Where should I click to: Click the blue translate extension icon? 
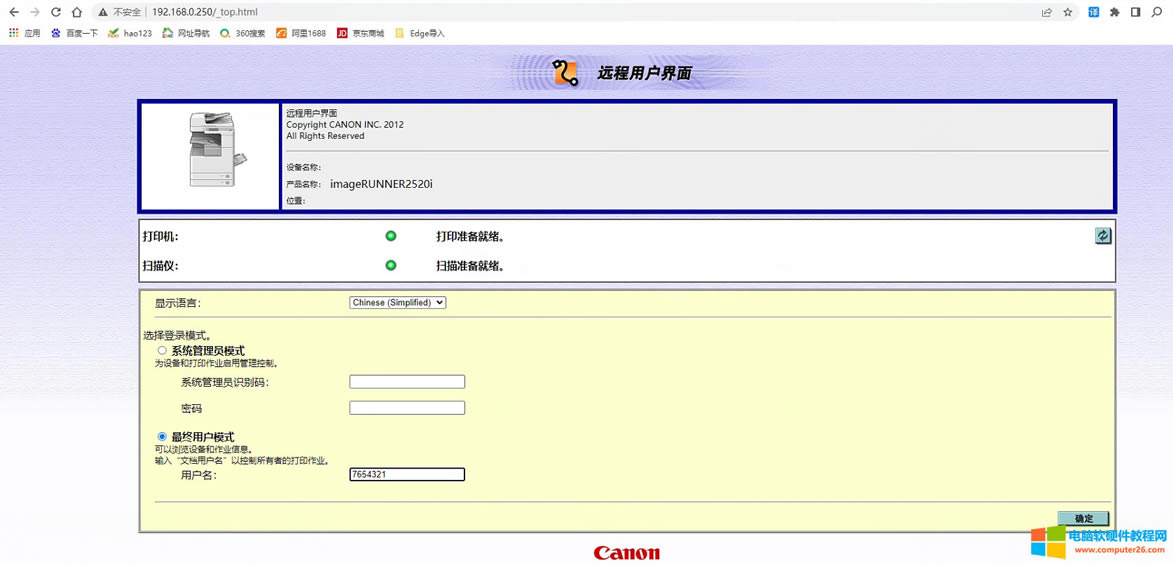pyautogui.click(x=1093, y=12)
